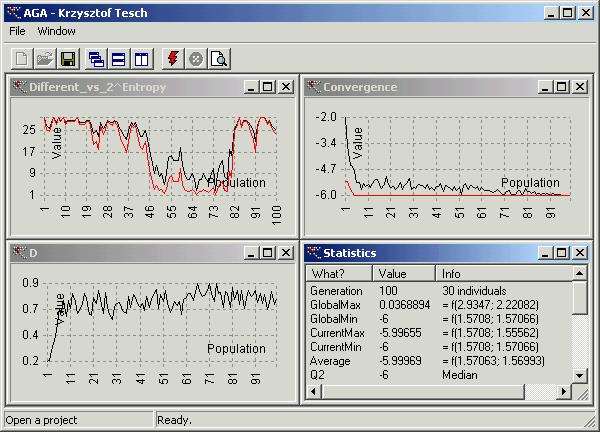
Task: Click the Statistics window title icon
Action: pyautogui.click(x=313, y=252)
